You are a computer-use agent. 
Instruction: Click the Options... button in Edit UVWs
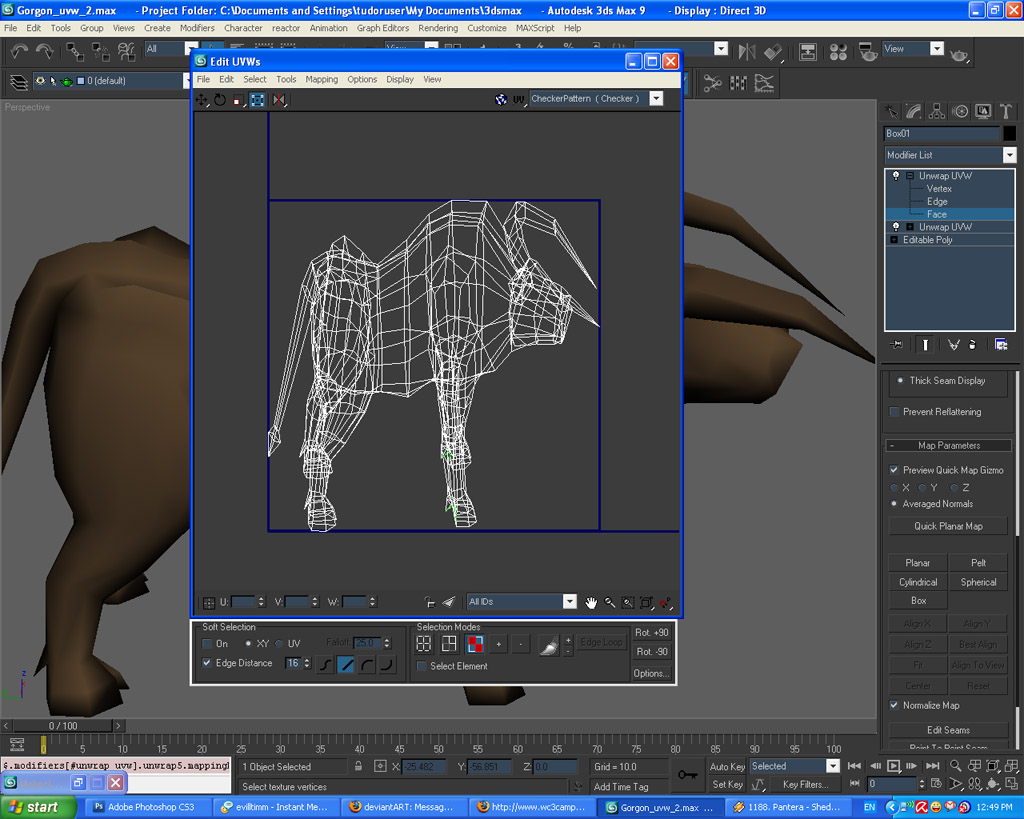tap(652, 673)
